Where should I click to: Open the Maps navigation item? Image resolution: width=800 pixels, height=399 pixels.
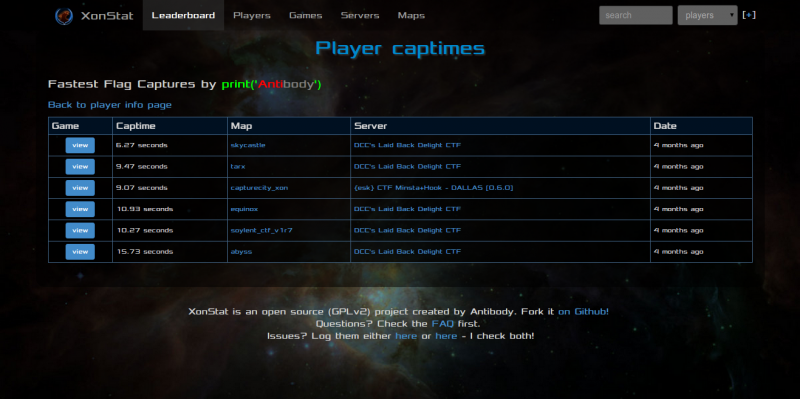411,15
